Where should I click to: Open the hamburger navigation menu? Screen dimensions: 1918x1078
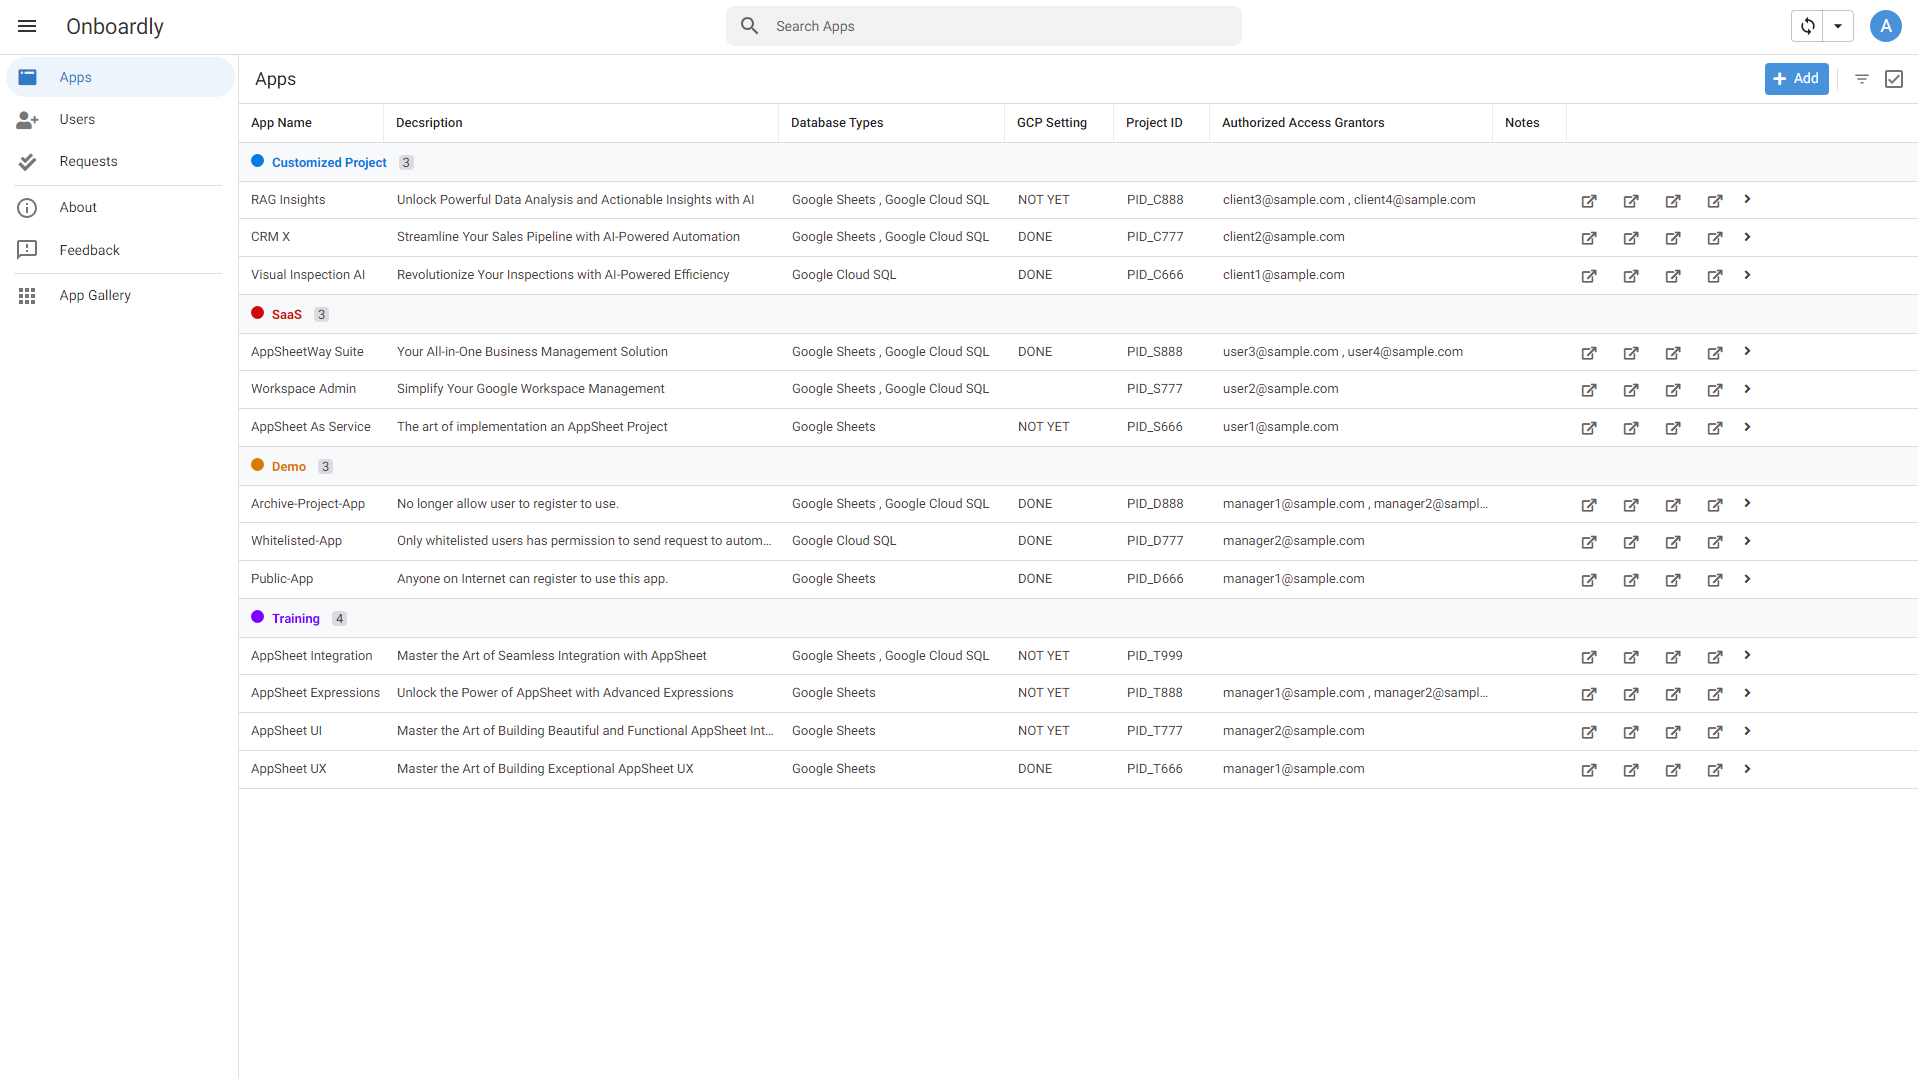pos(27,26)
